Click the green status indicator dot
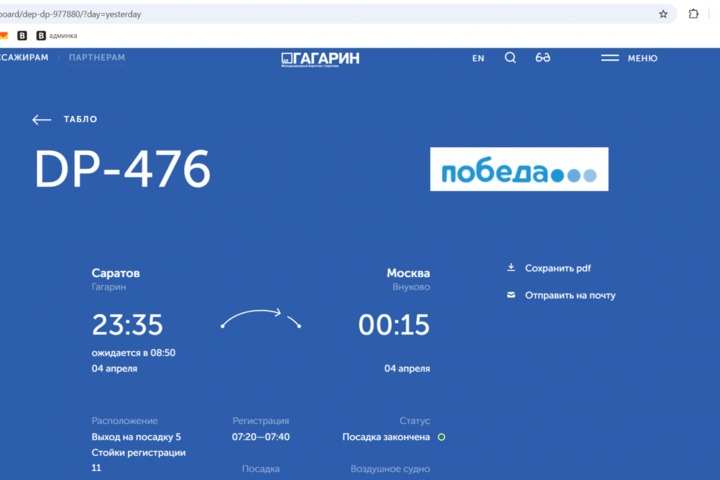 click(442, 437)
